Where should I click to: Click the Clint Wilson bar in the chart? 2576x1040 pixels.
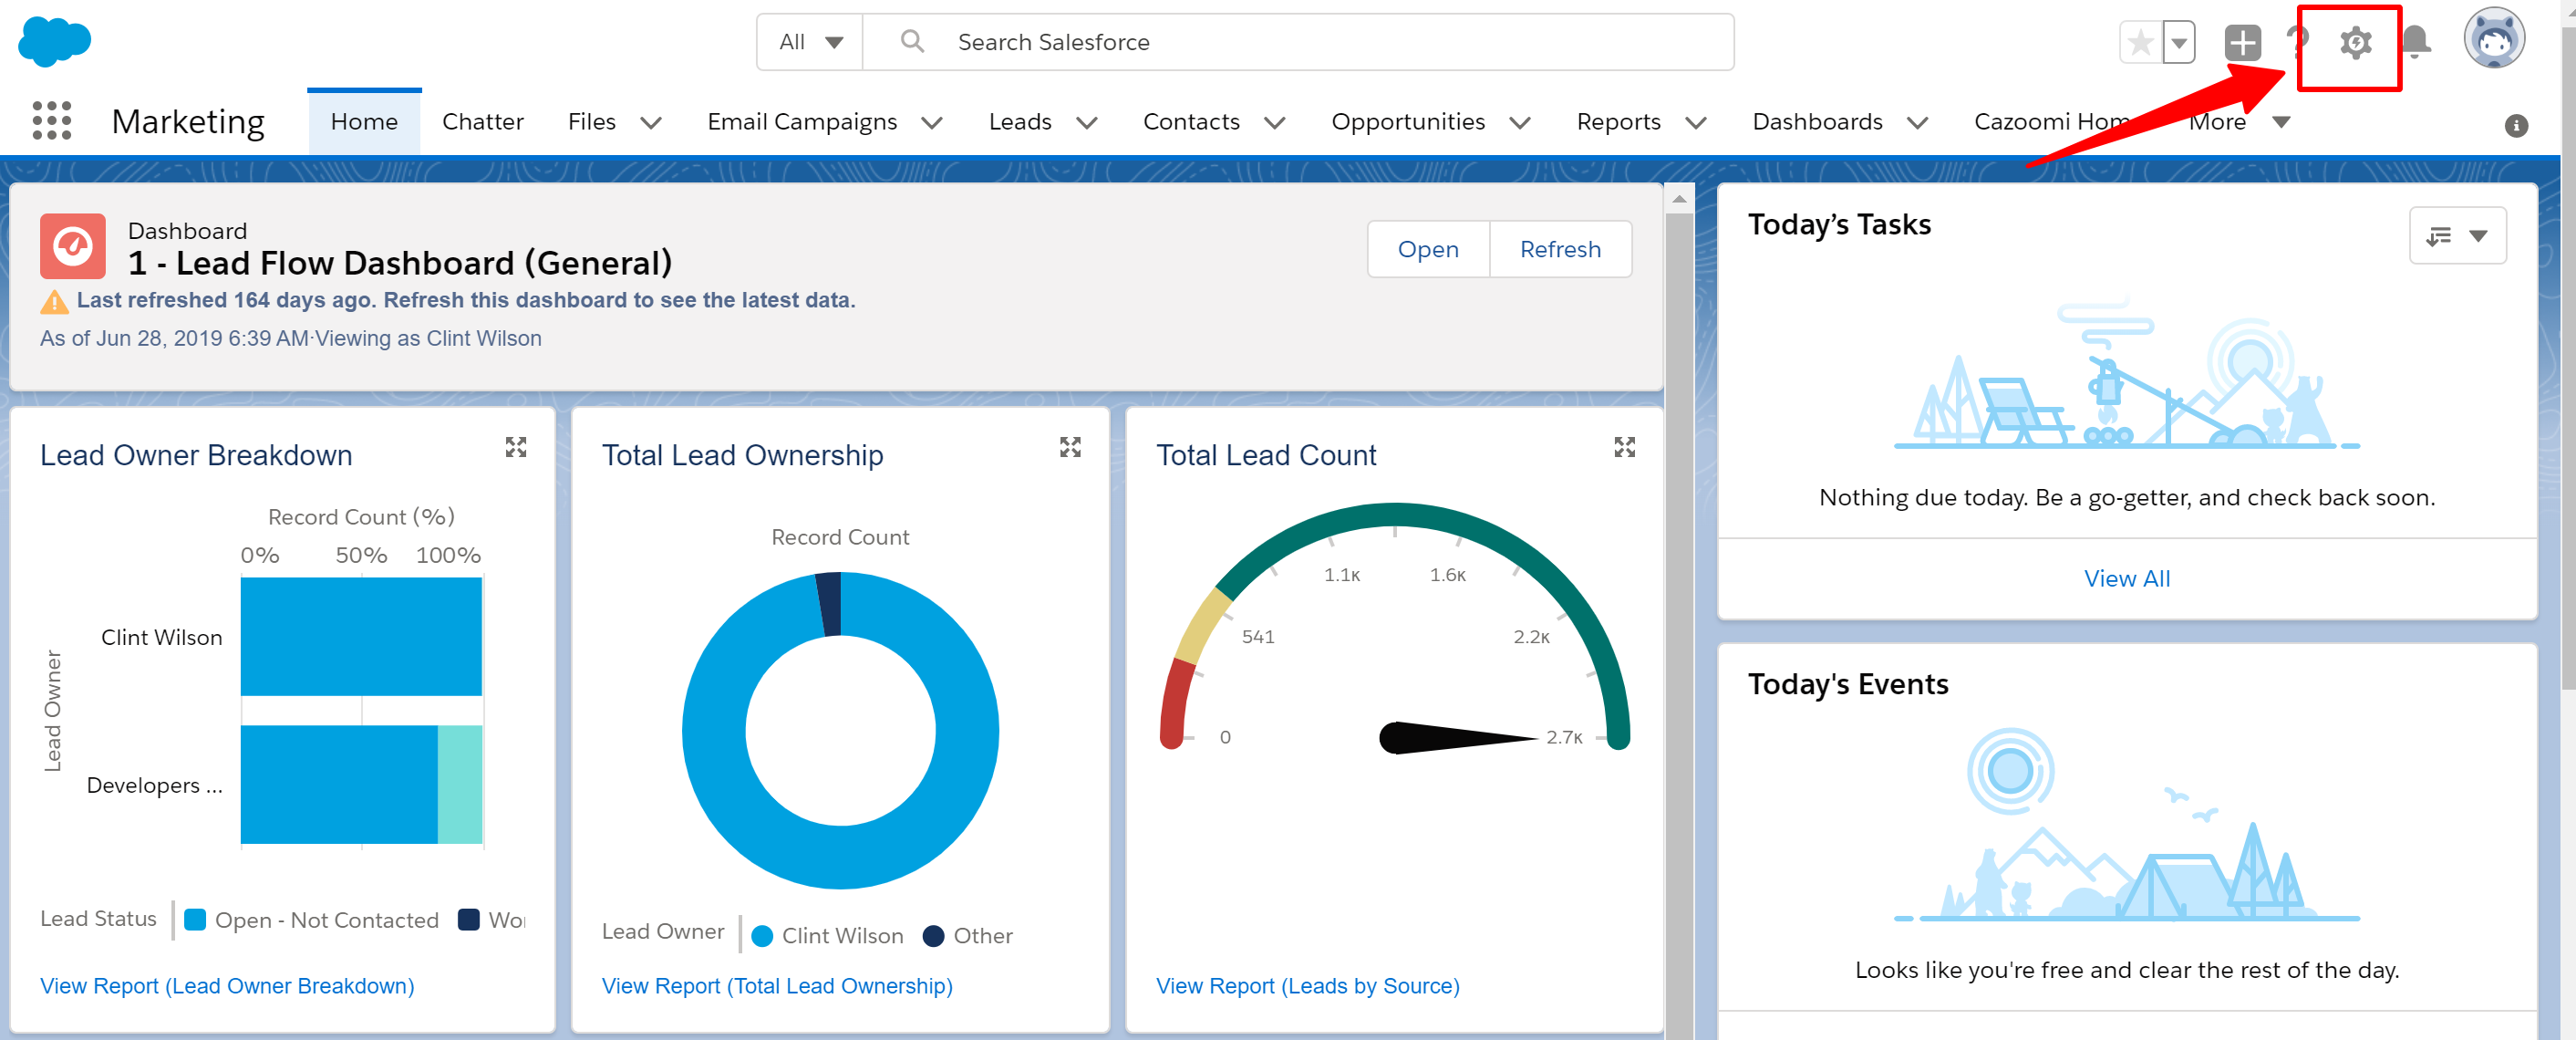click(x=361, y=637)
